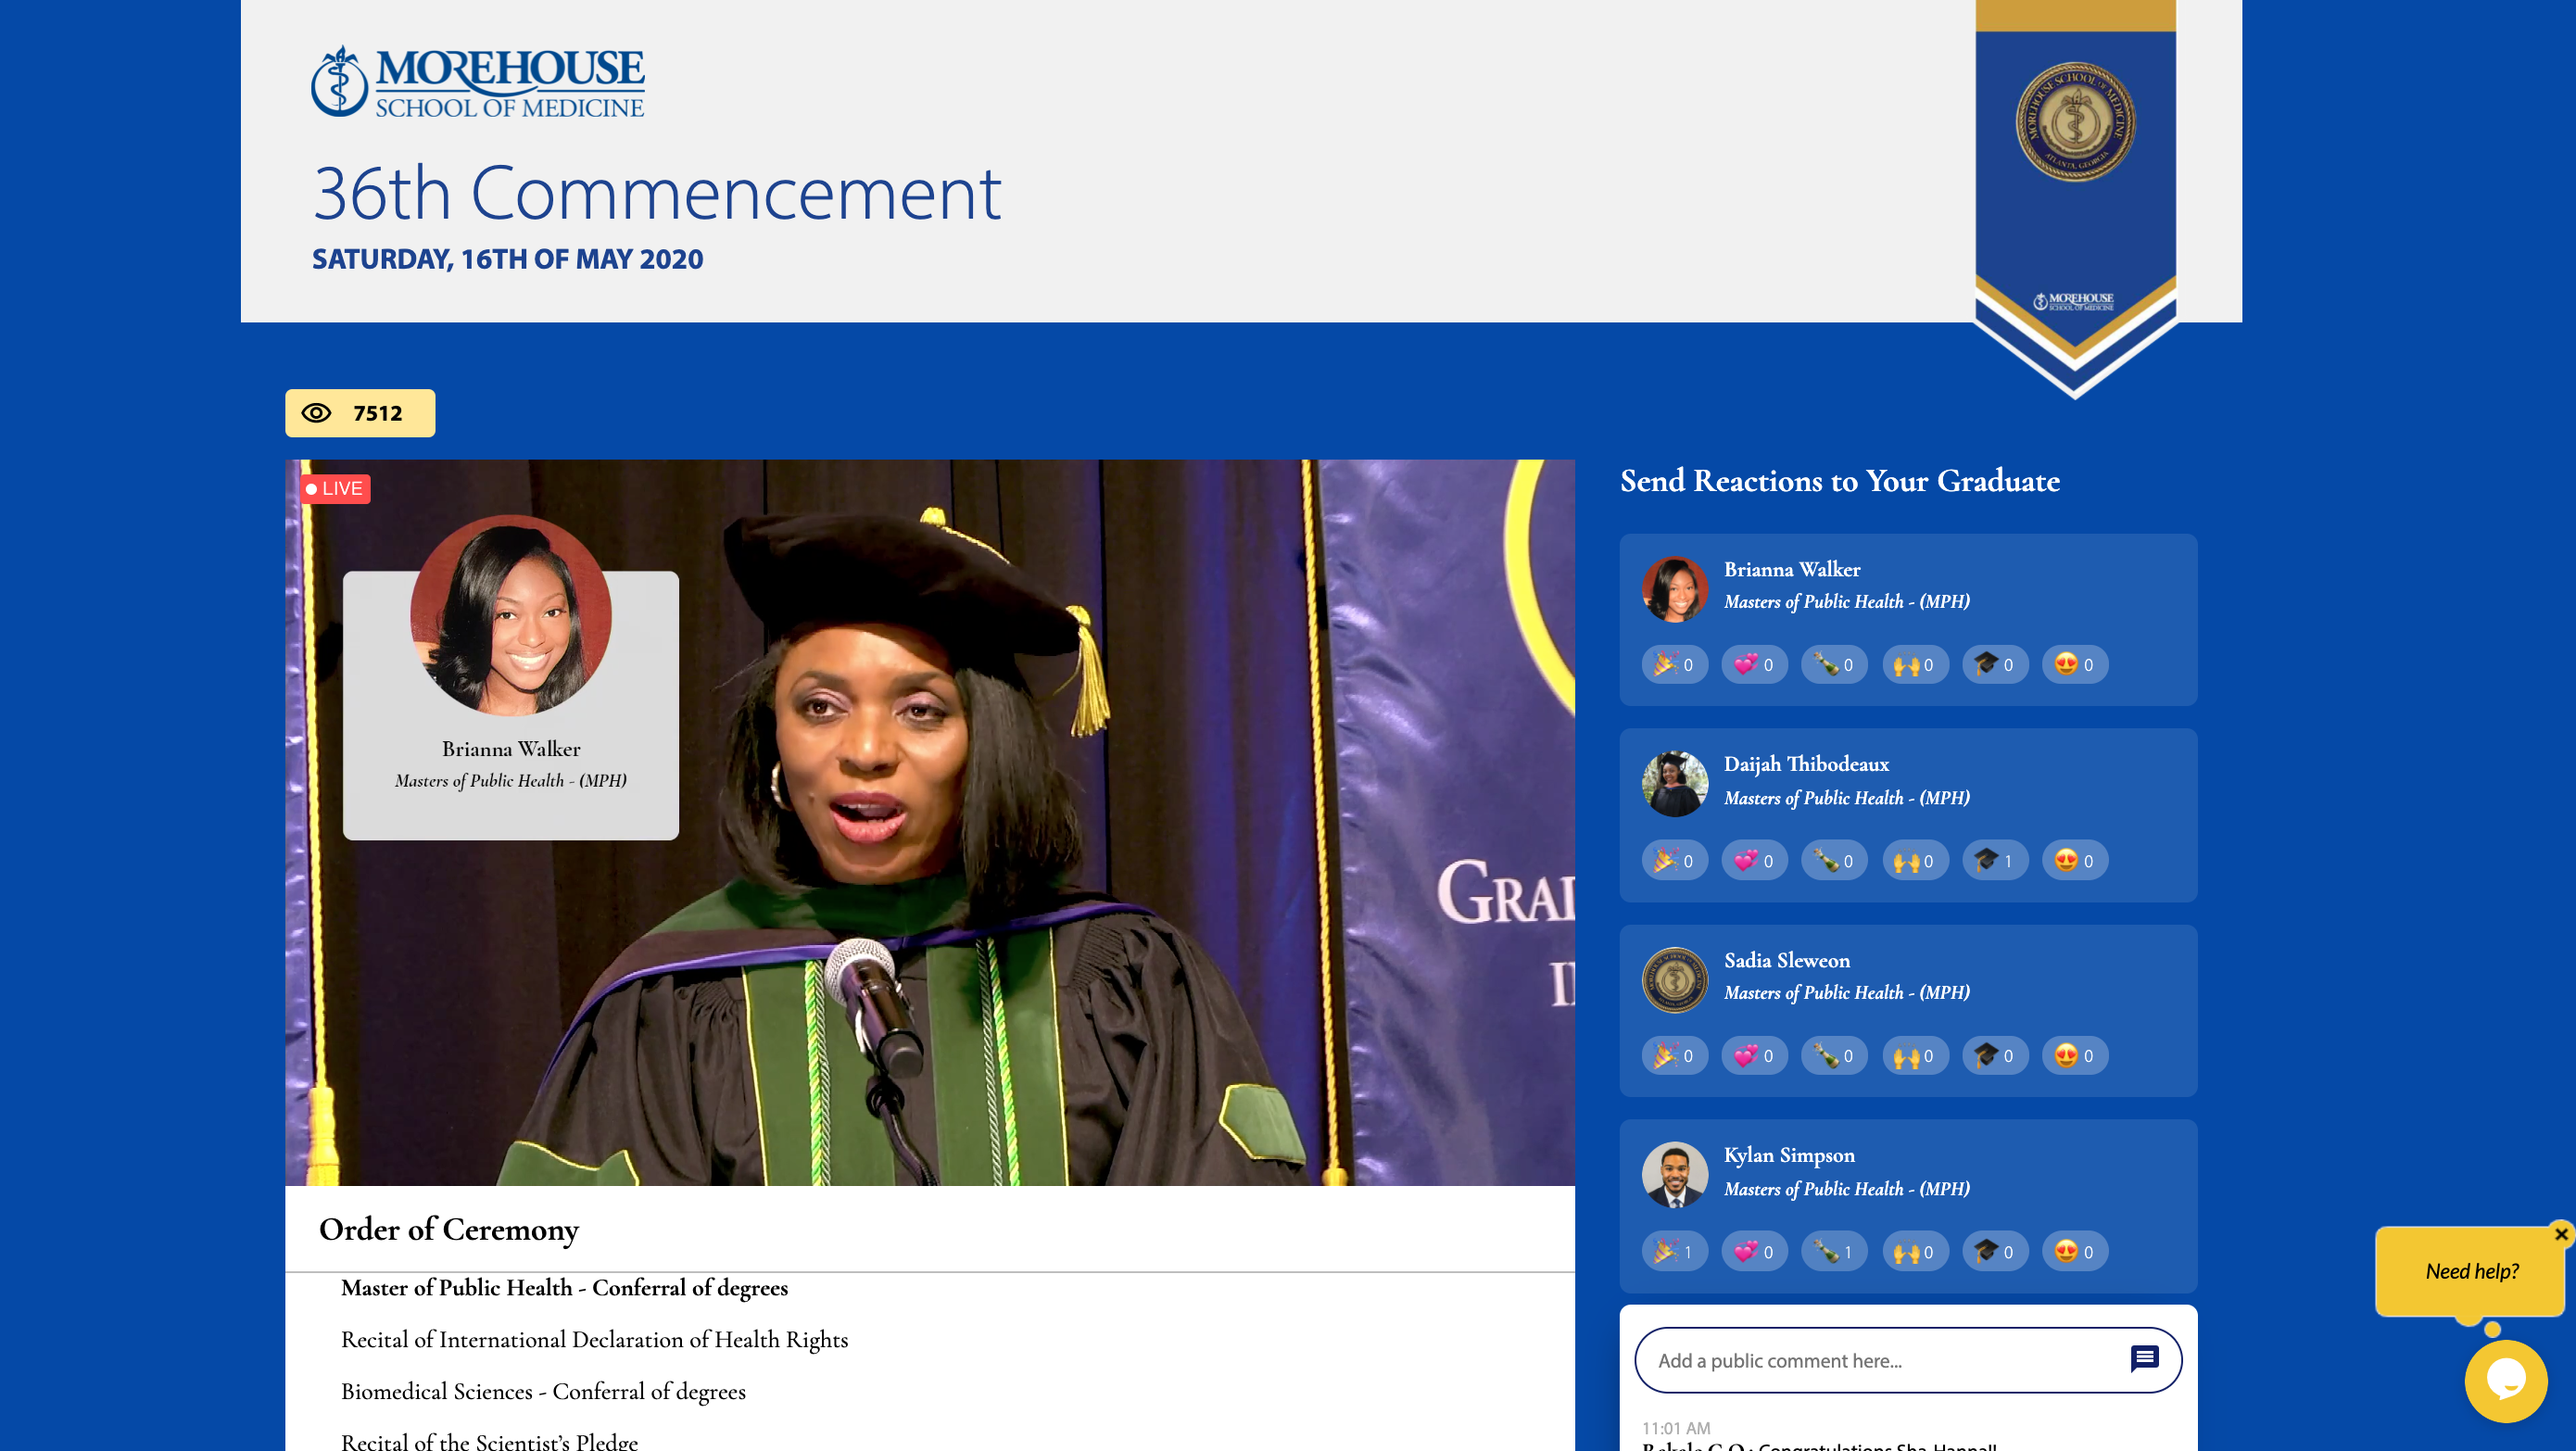Select Recital of International Declaration item
The image size is (2576, 1451).
coord(594,1340)
